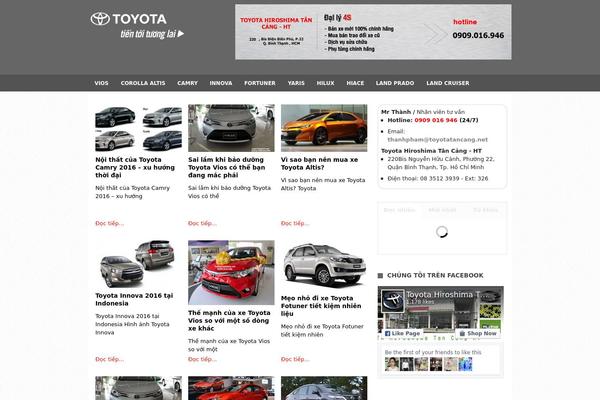Open the Toyota Innova 2016 thumbnail
Screen dimensions: 600x400
coord(139,264)
